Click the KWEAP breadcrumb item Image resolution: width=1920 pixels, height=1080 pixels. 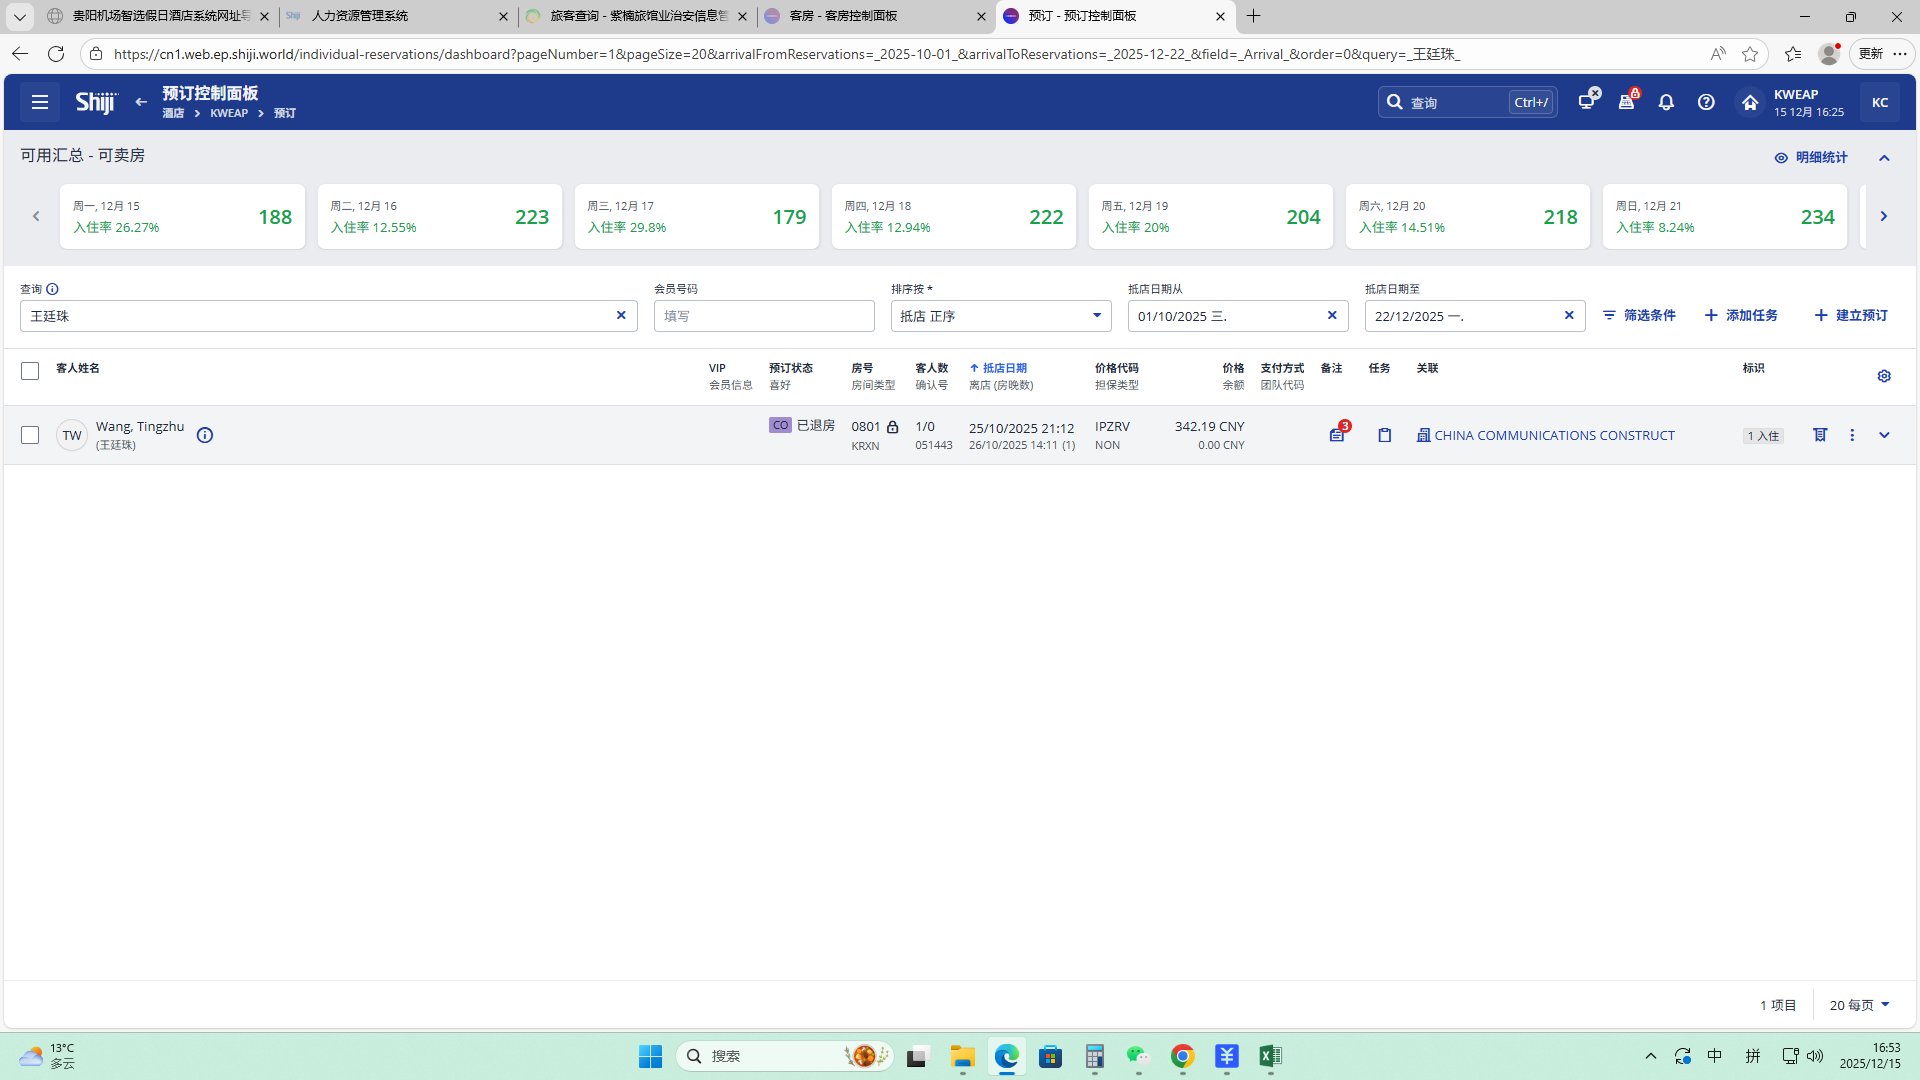(229, 113)
